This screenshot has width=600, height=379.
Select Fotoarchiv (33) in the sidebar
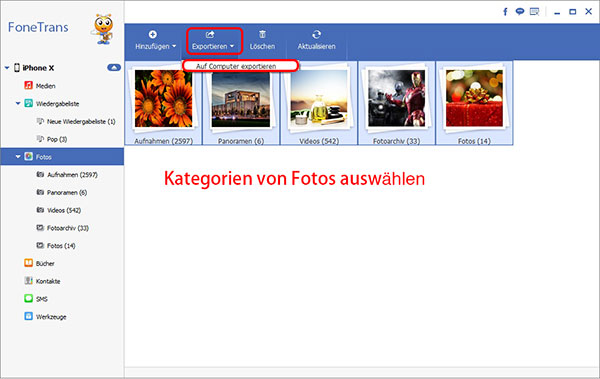point(68,228)
